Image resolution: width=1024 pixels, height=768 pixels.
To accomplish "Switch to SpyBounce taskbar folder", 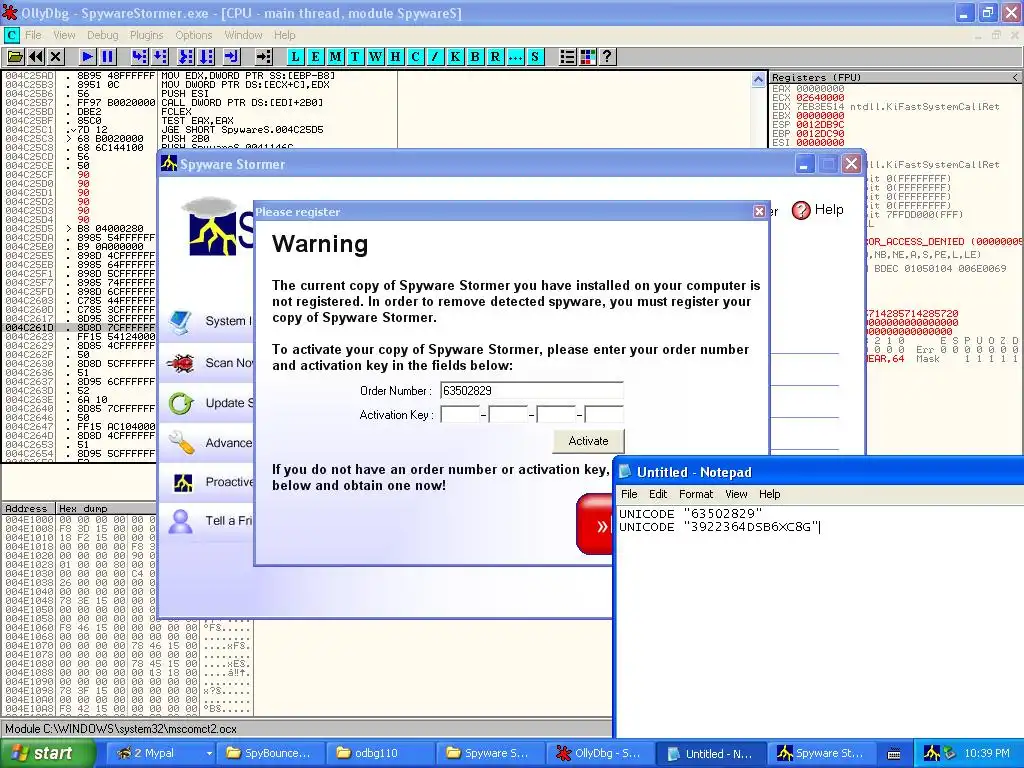I will point(270,753).
